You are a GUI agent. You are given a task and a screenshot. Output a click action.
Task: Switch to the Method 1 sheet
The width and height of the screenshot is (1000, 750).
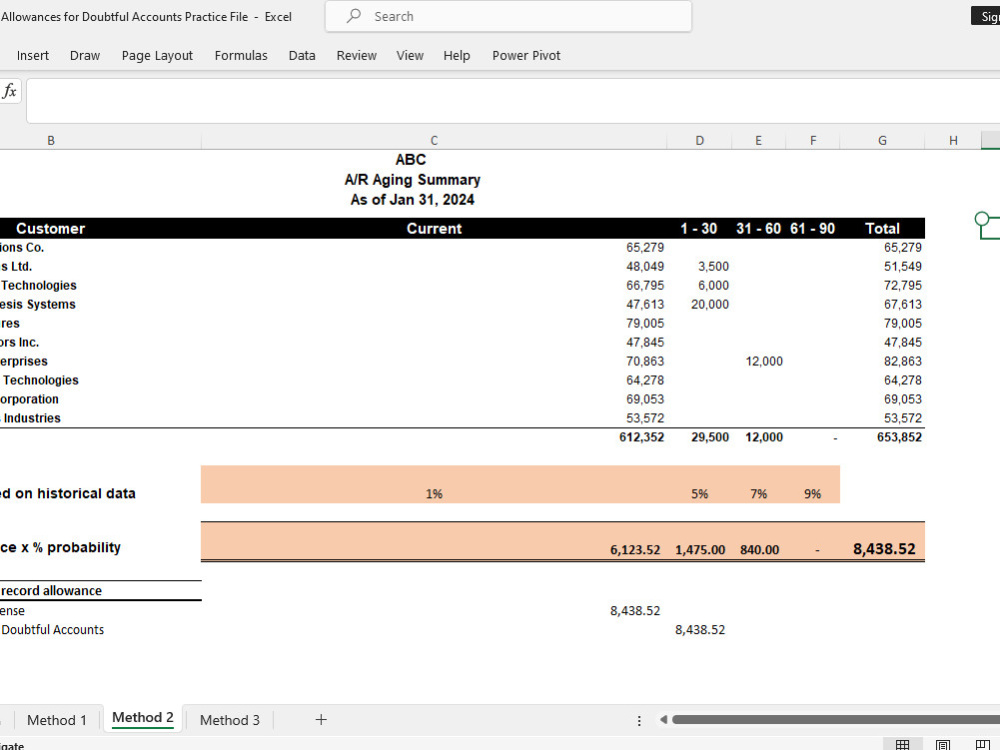tap(57, 720)
